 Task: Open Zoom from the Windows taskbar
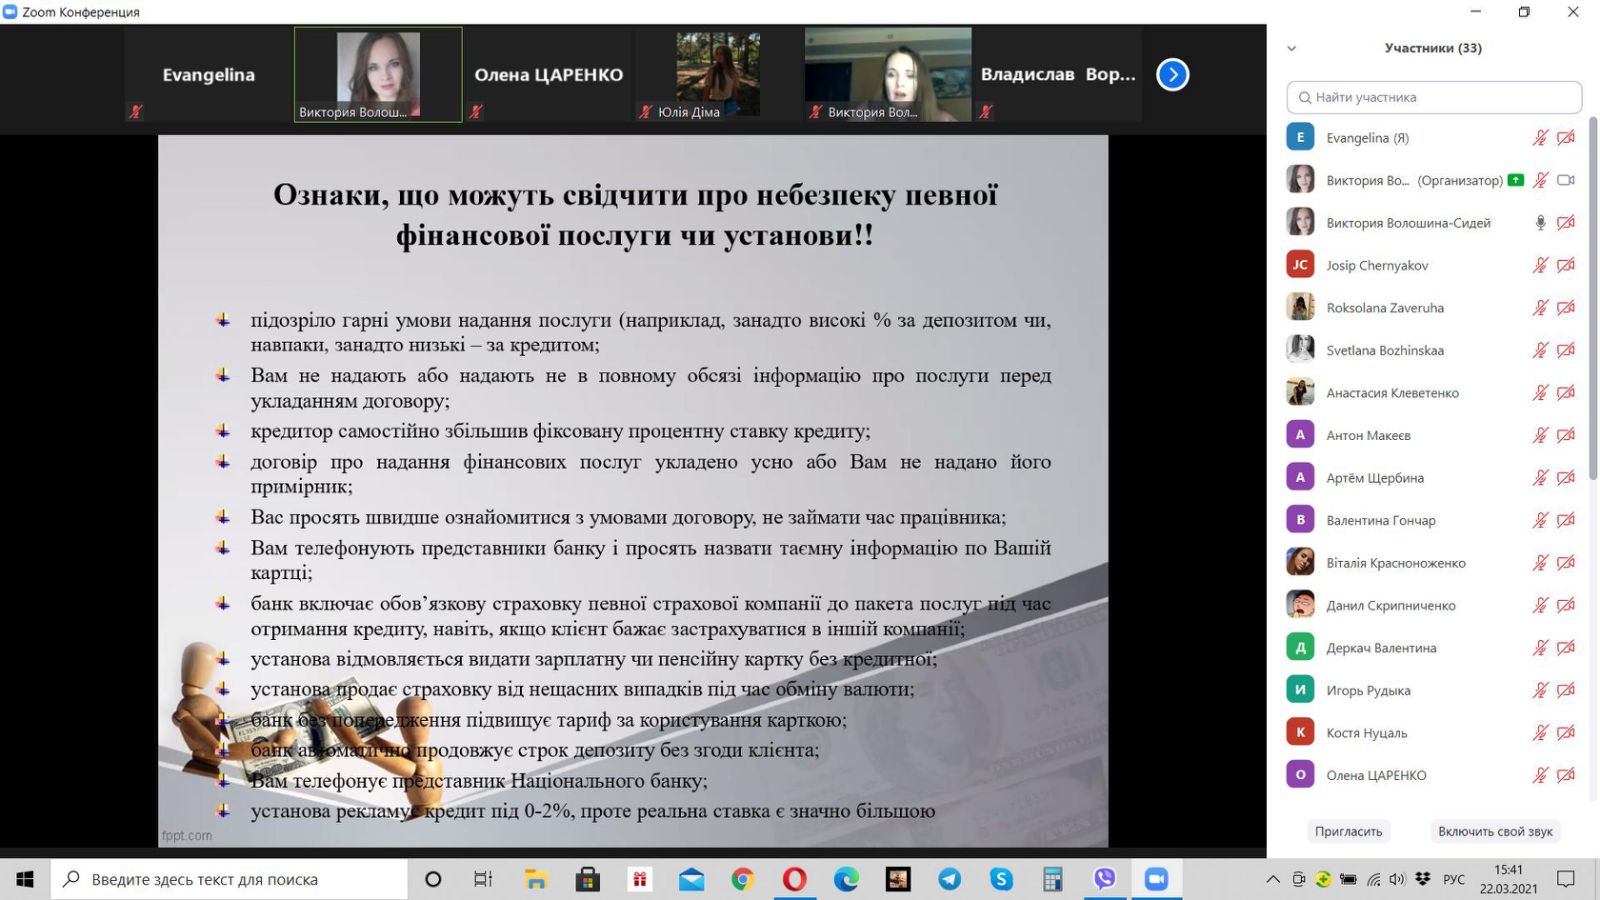(1156, 879)
